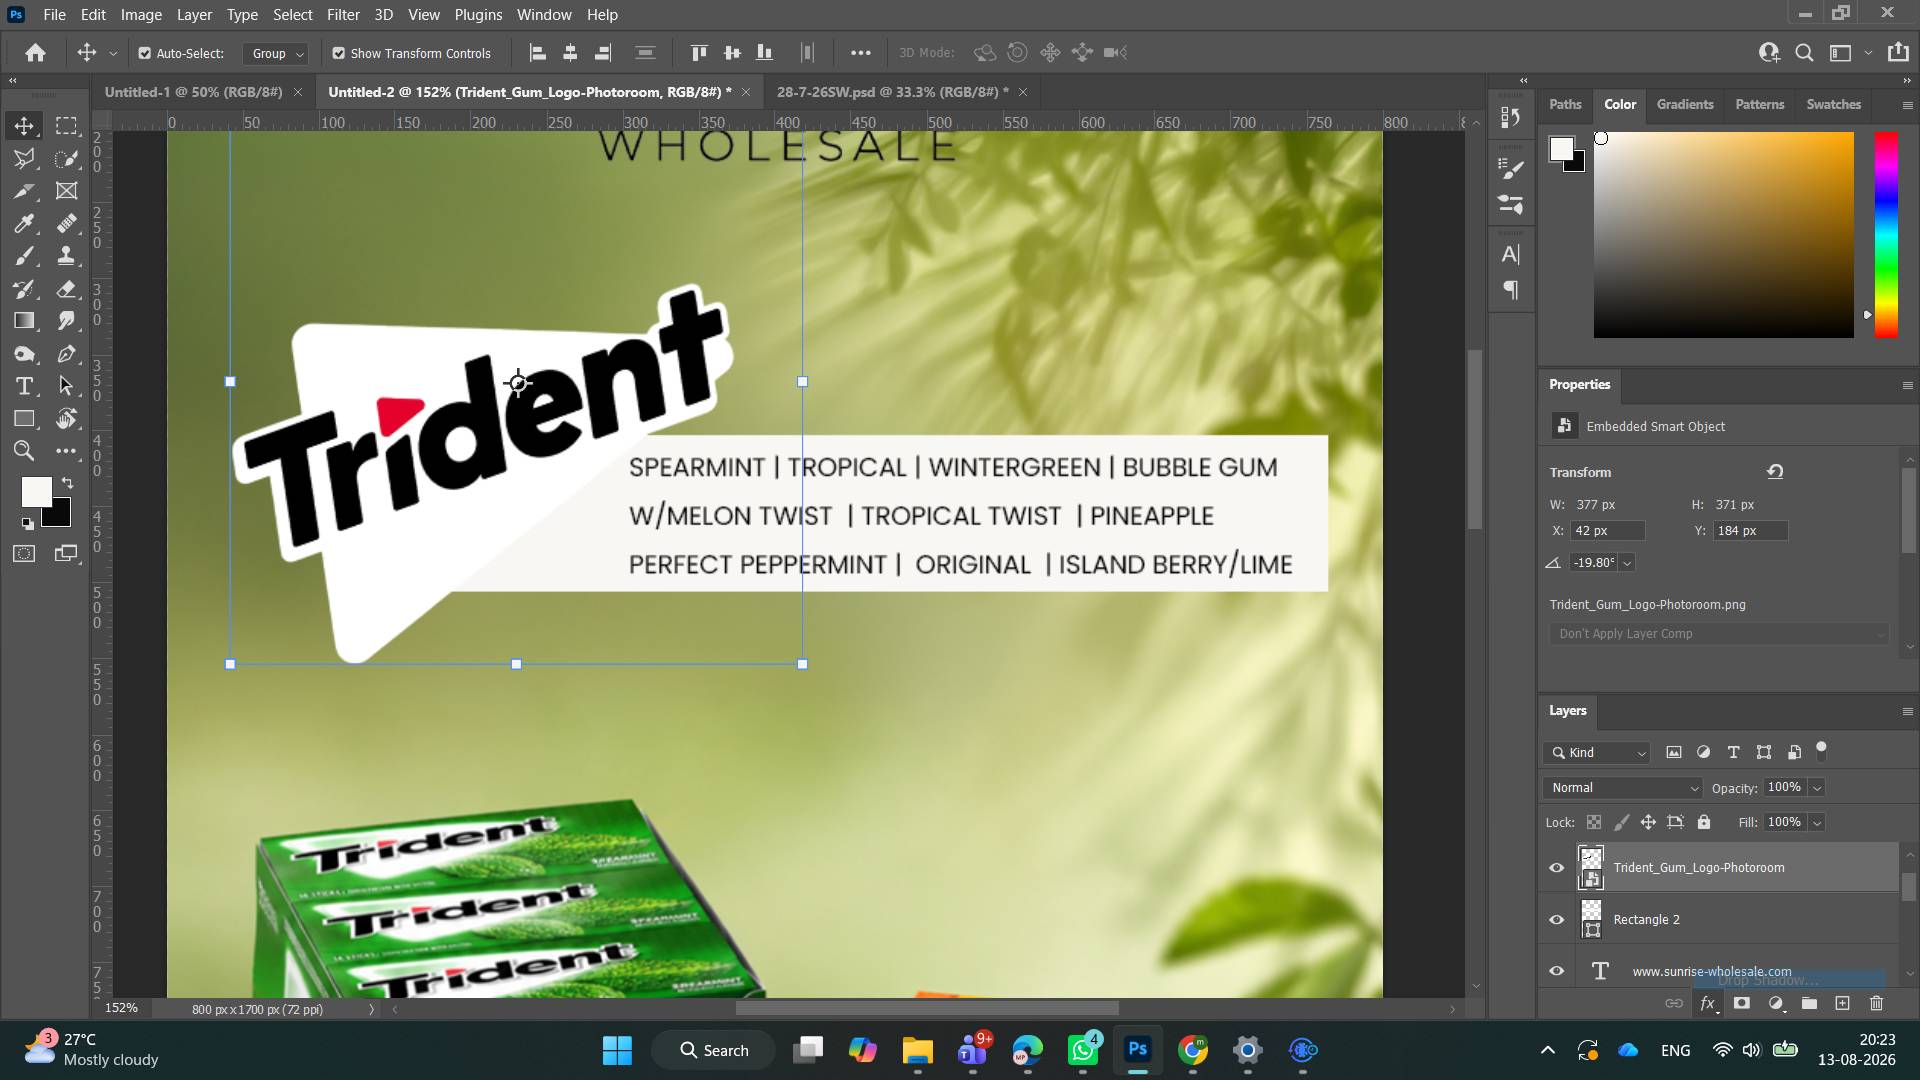
Task: Open the Normal blend mode dropdown
Action: pos(1622,788)
